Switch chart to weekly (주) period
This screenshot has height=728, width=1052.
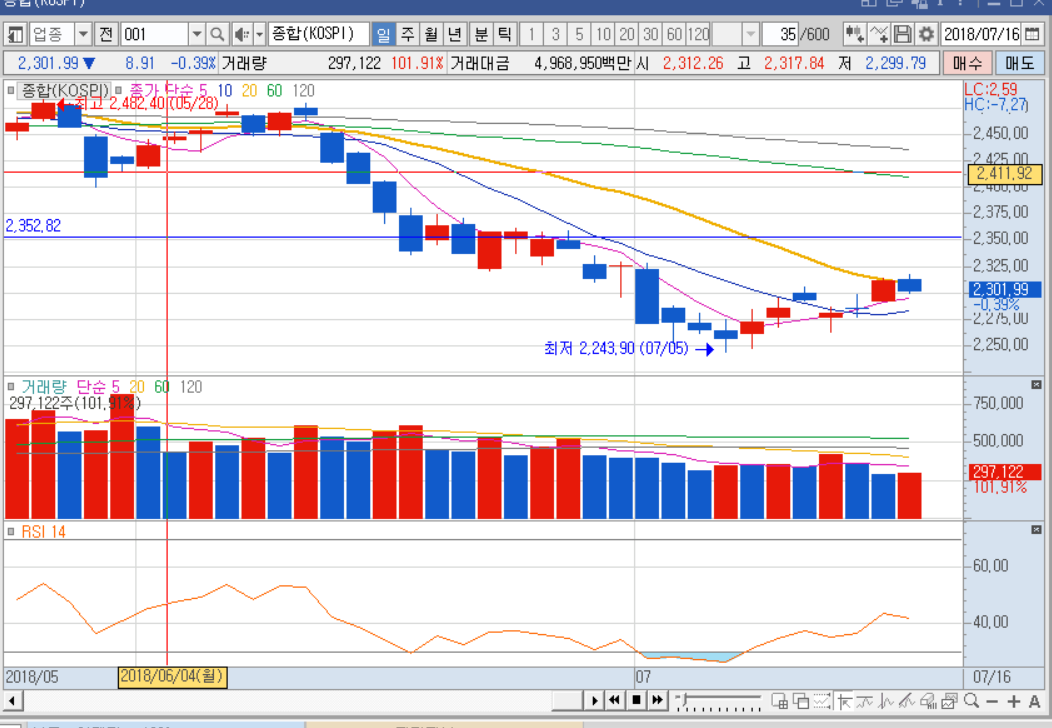pyautogui.click(x=407, y=35)
